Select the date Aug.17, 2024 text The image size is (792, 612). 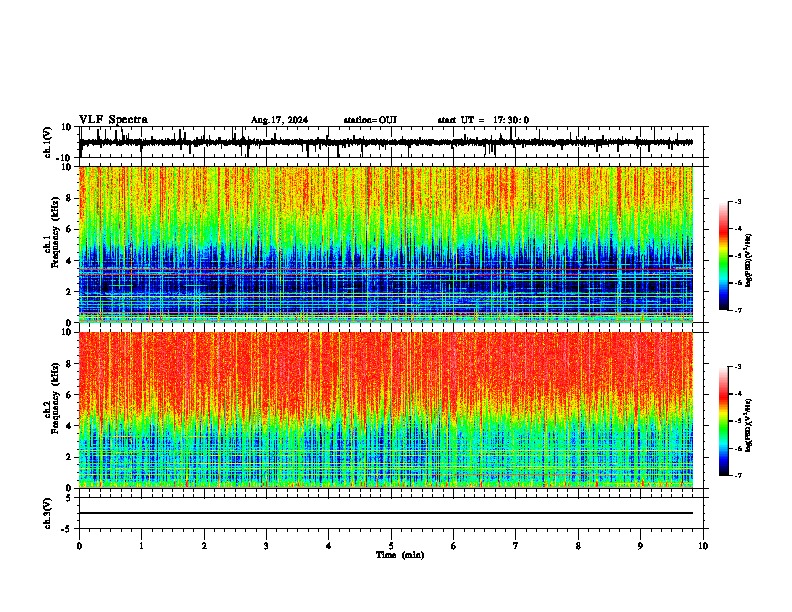[x=279, y=120]
